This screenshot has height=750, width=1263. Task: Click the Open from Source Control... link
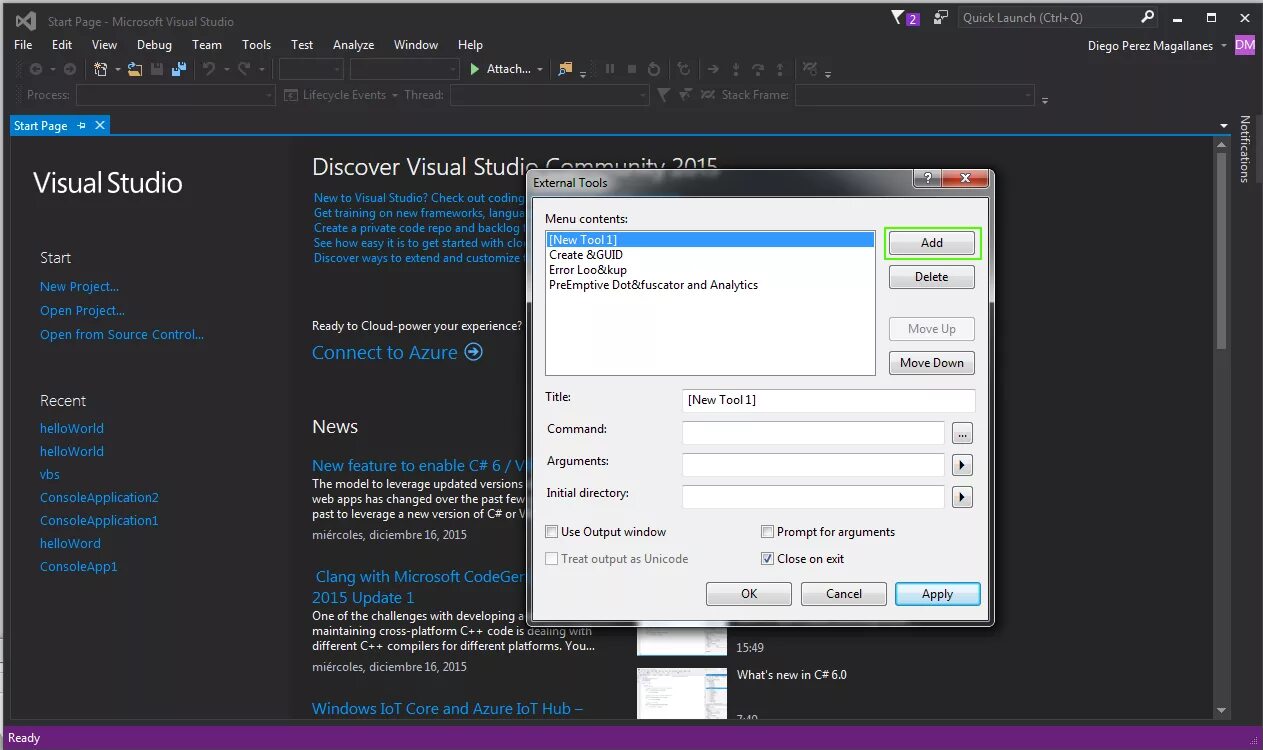(122, 334)
